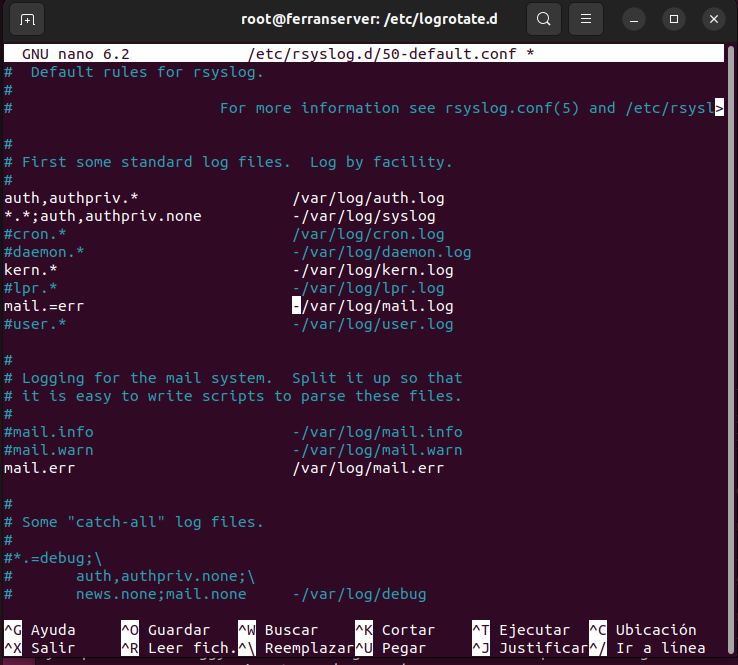Place cursor on auth,authpriv.* rule
Screen dimensions: 738x665
(x=71, y=198)
